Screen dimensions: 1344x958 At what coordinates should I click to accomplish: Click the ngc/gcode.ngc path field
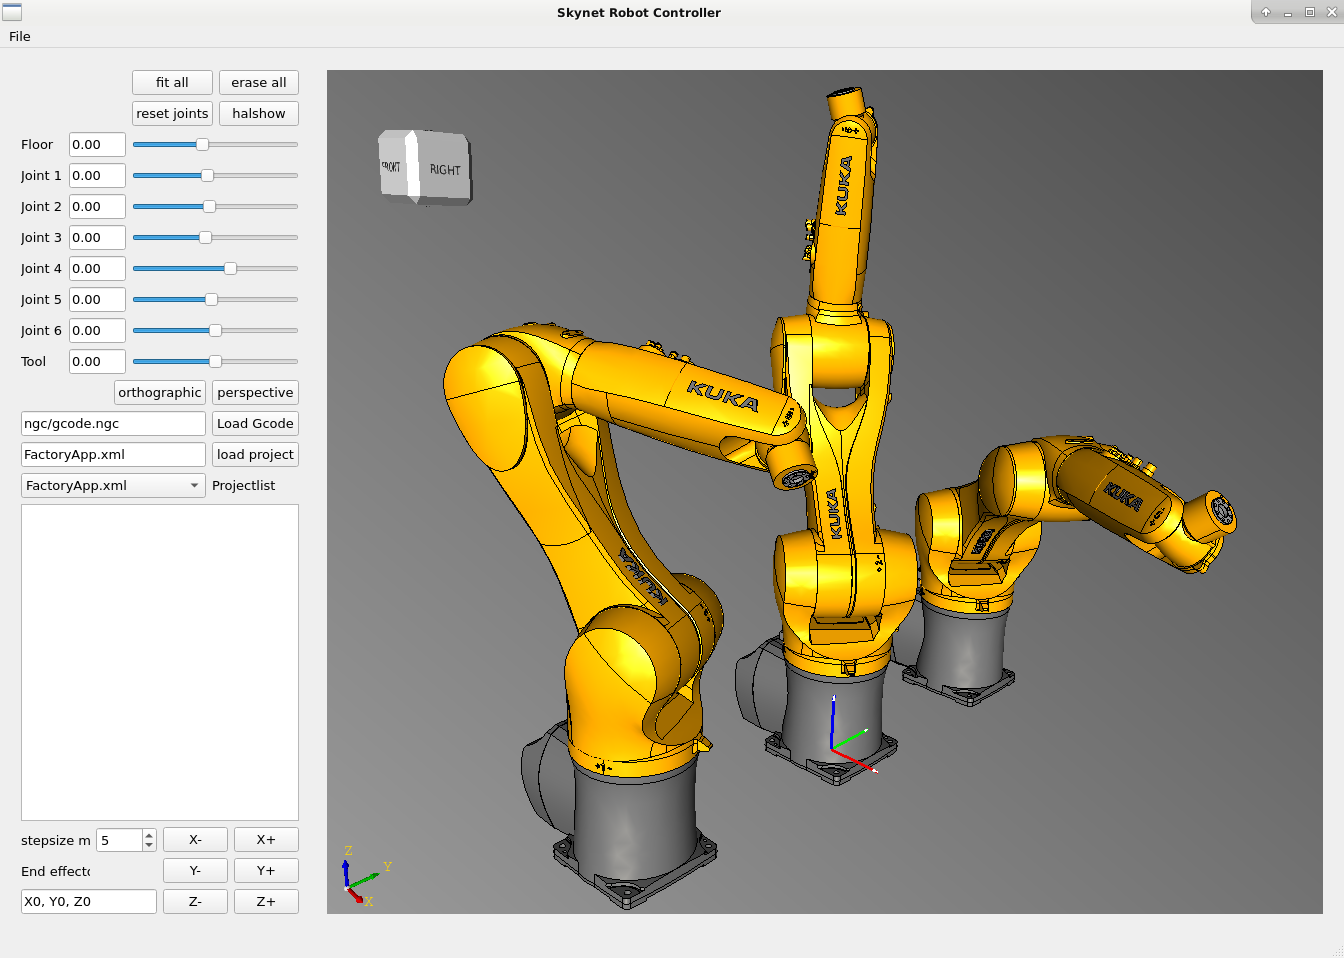tap(113, 424)
